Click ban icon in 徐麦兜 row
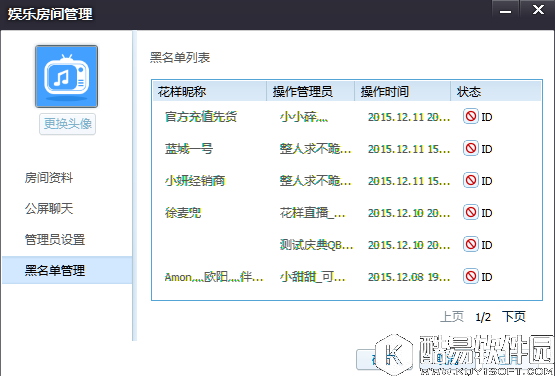 coord(471,212)
